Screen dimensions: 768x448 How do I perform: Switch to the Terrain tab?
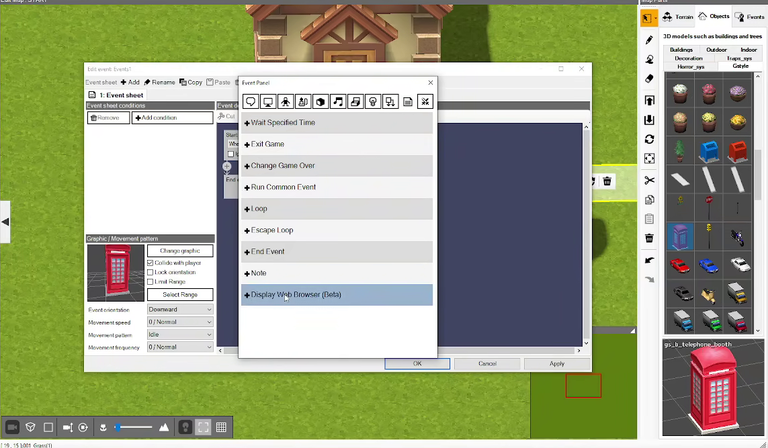tap(678, 17)
